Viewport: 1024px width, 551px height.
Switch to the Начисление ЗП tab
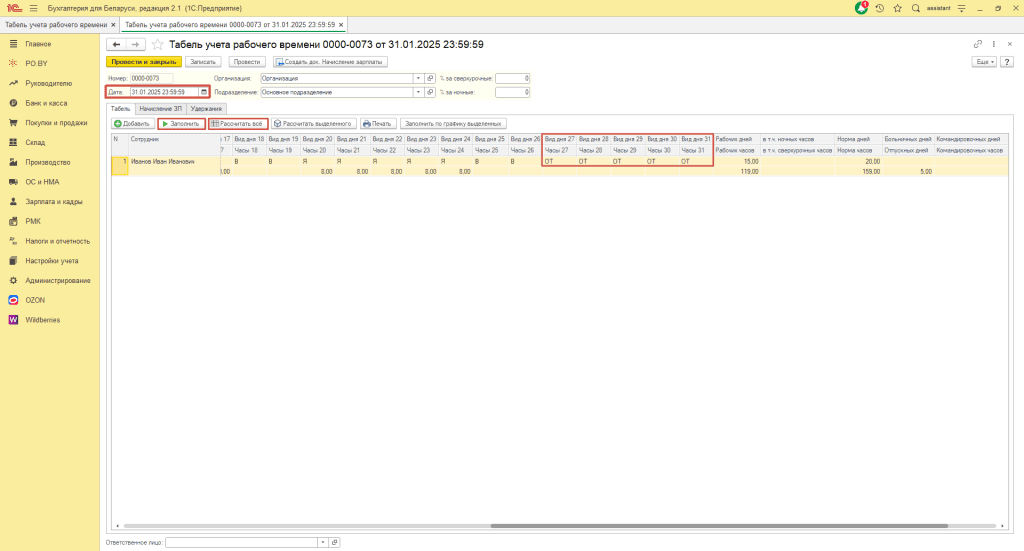pyautogui.click(x=160, y=108)
